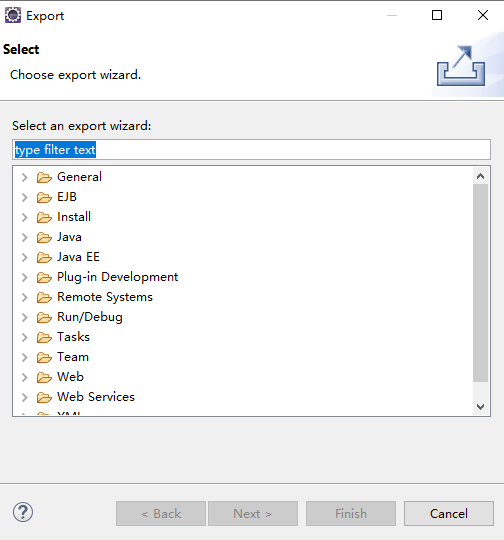The image size is (504, 540).
Task: Click the Next button
Action: point(253,513)
